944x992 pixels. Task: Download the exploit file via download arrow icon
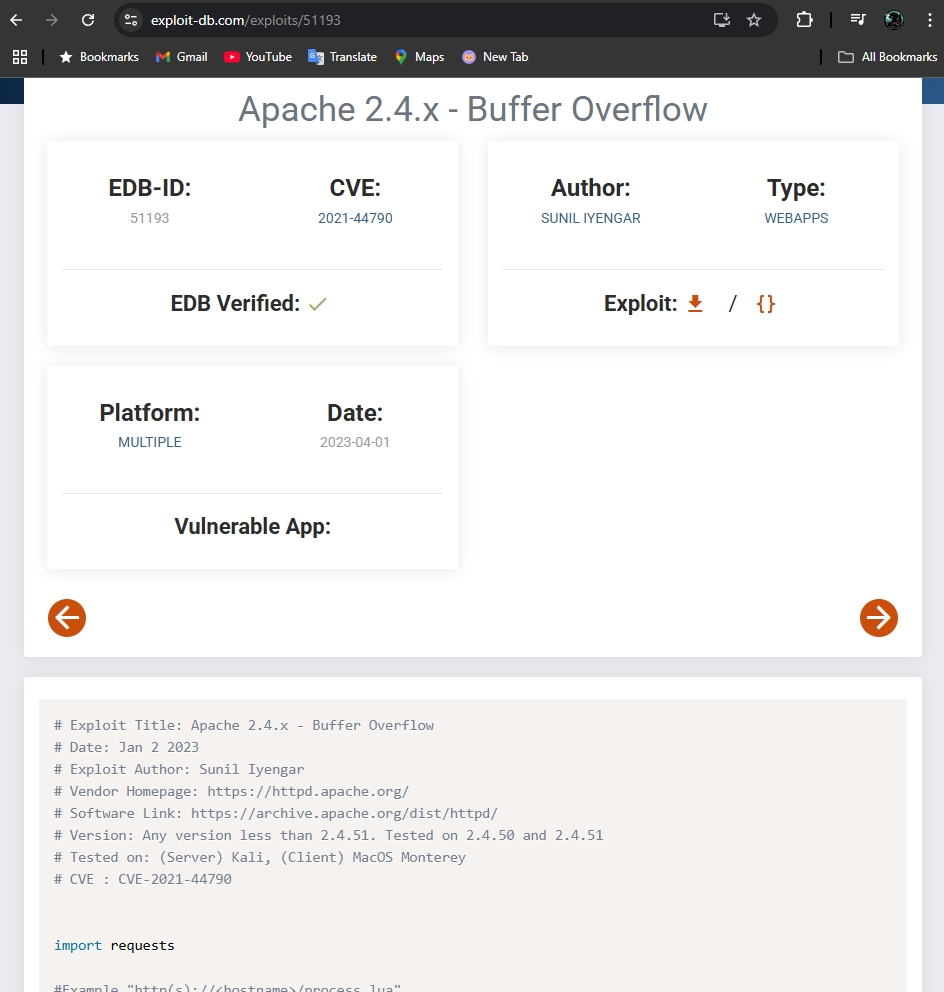[695, 303]
